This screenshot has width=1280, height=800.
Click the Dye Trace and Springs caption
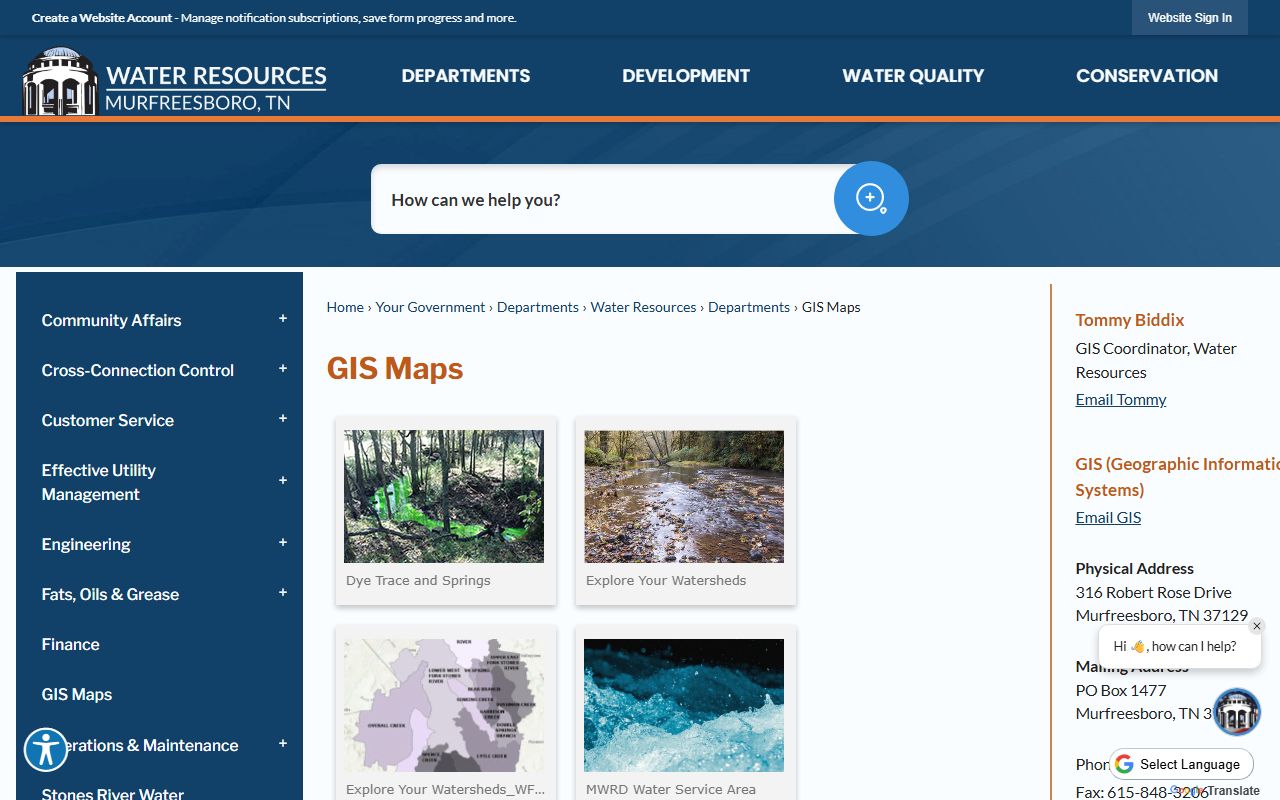418,580
